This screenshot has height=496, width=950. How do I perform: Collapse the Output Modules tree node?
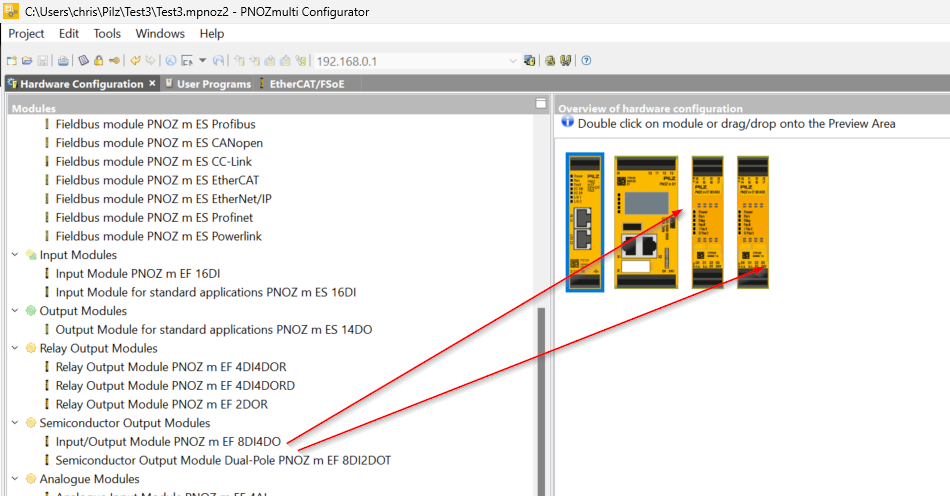[15, 311]
